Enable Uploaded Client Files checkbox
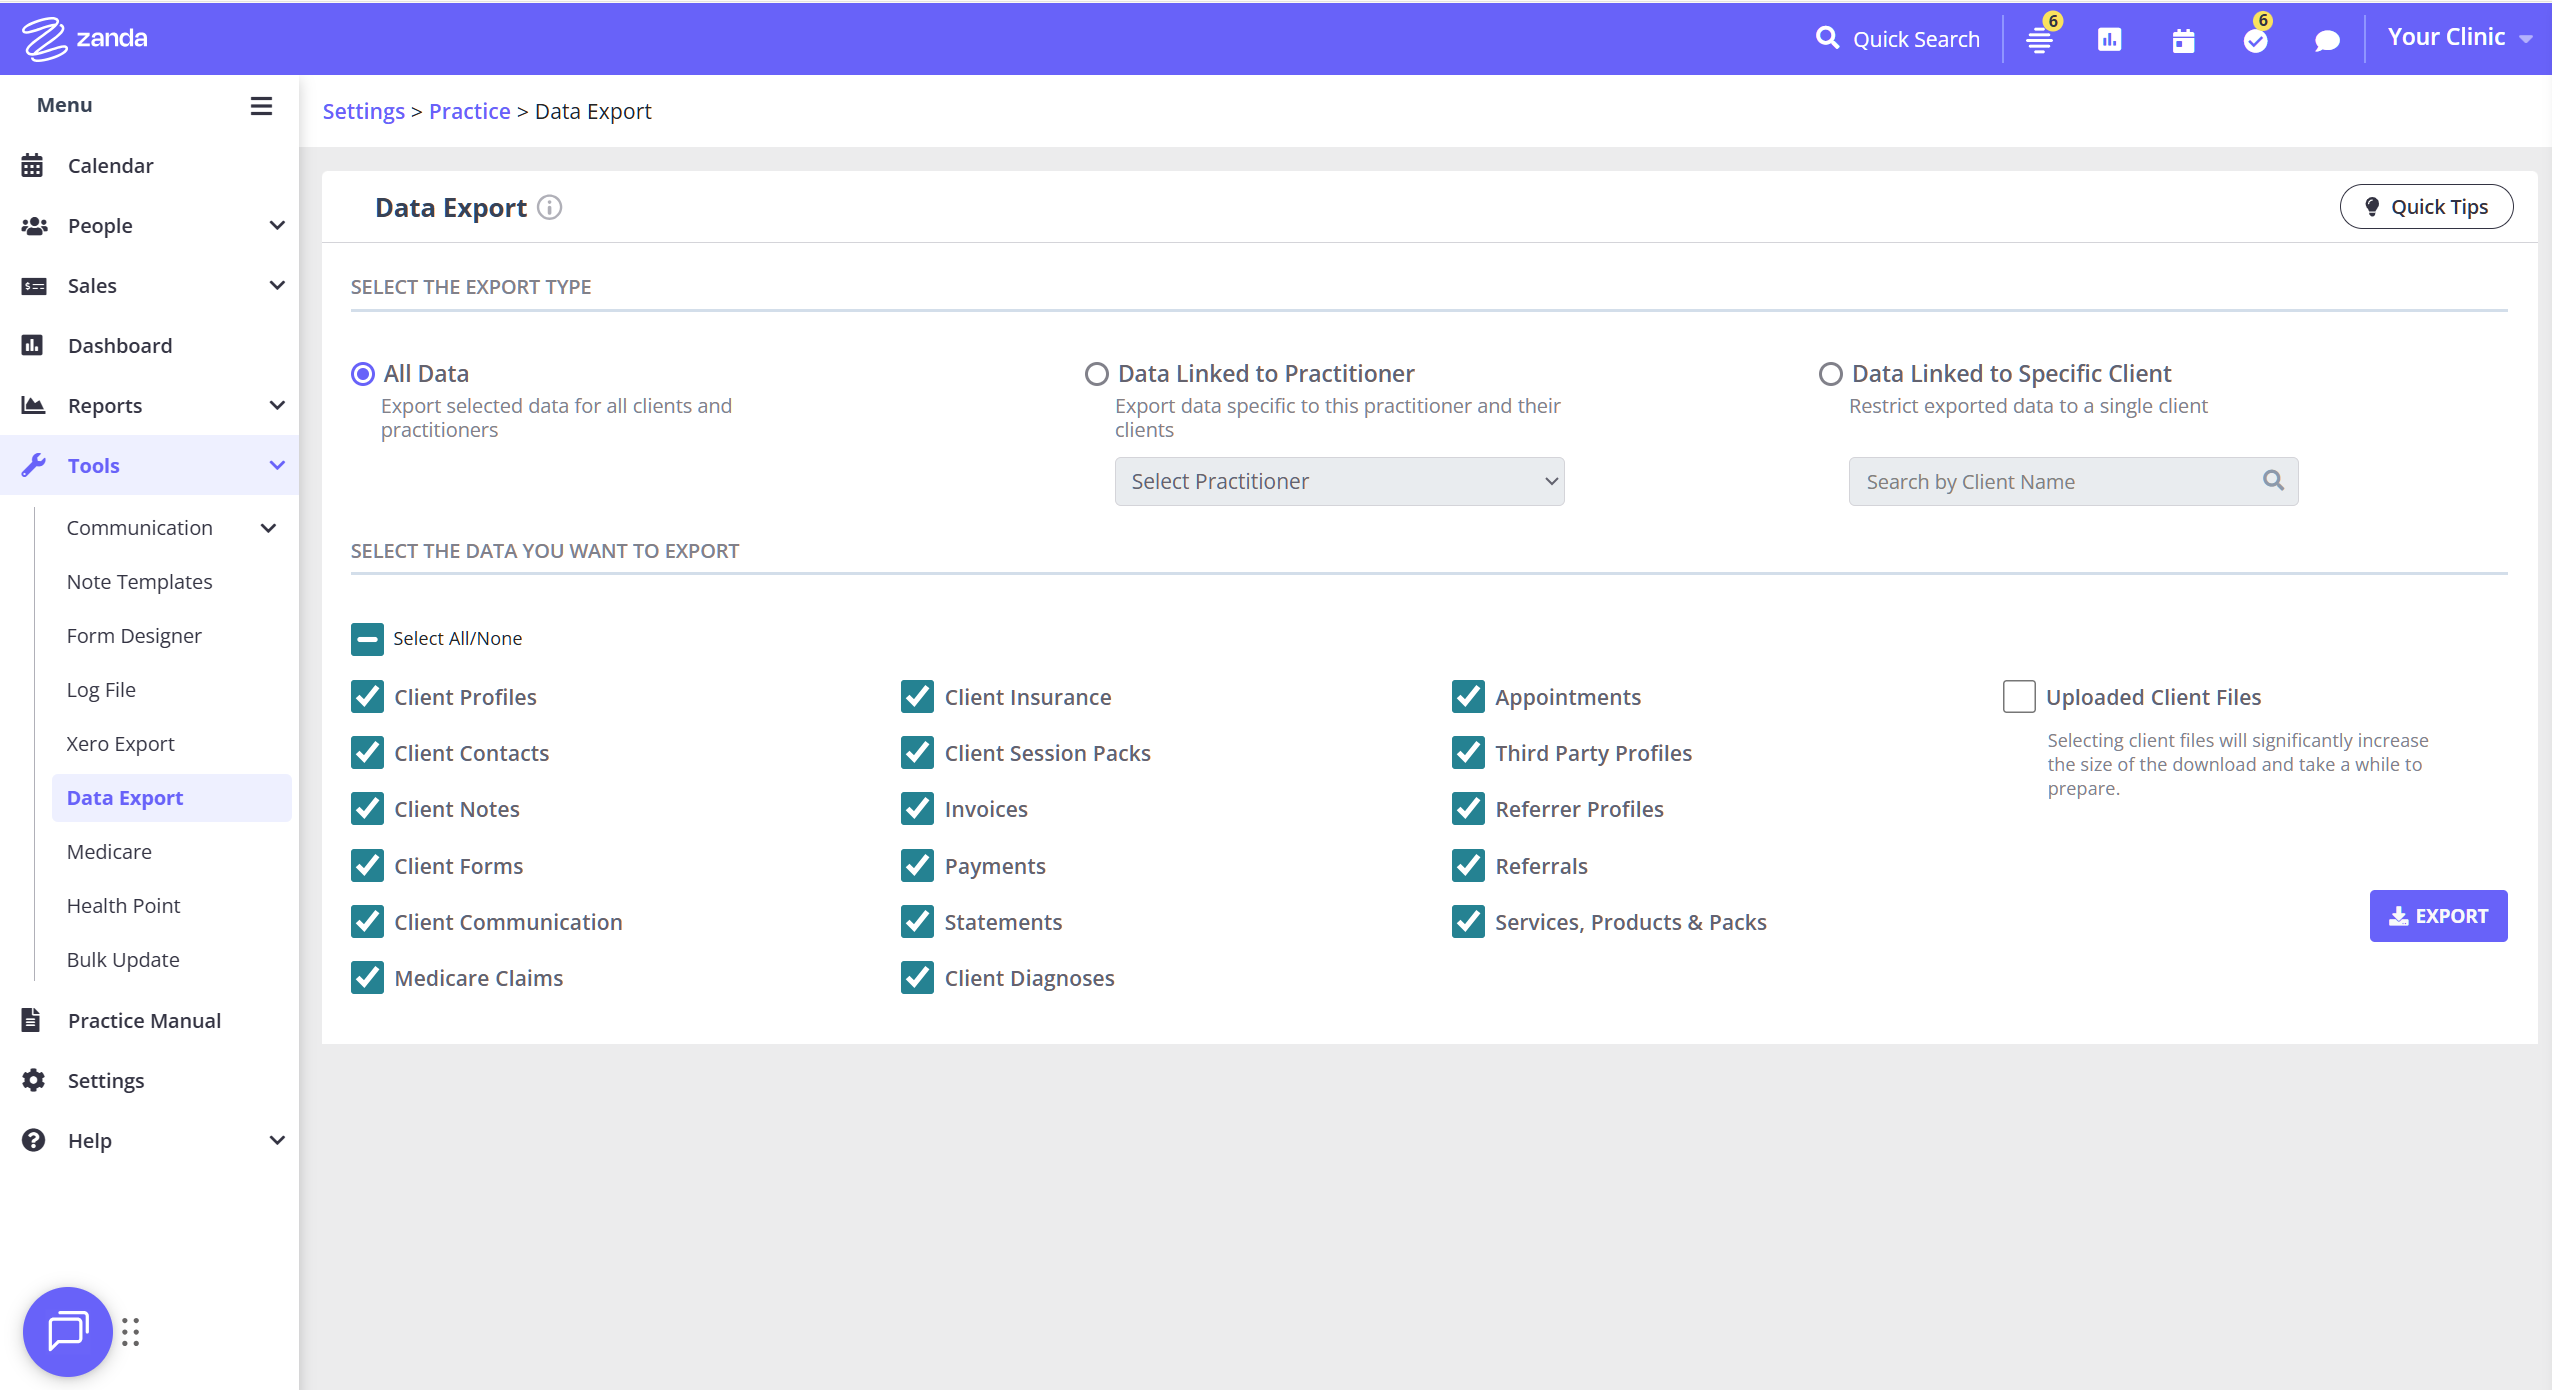 (2019, 697)
